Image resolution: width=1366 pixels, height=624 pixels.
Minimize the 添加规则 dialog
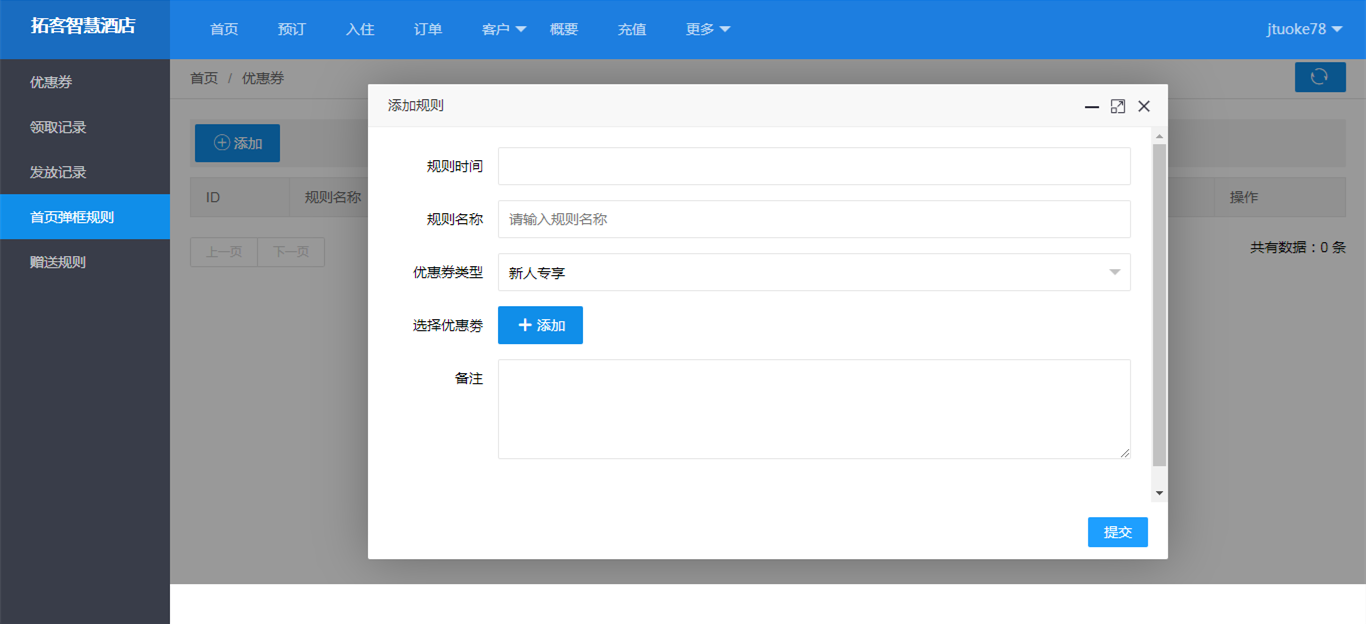1092,106
